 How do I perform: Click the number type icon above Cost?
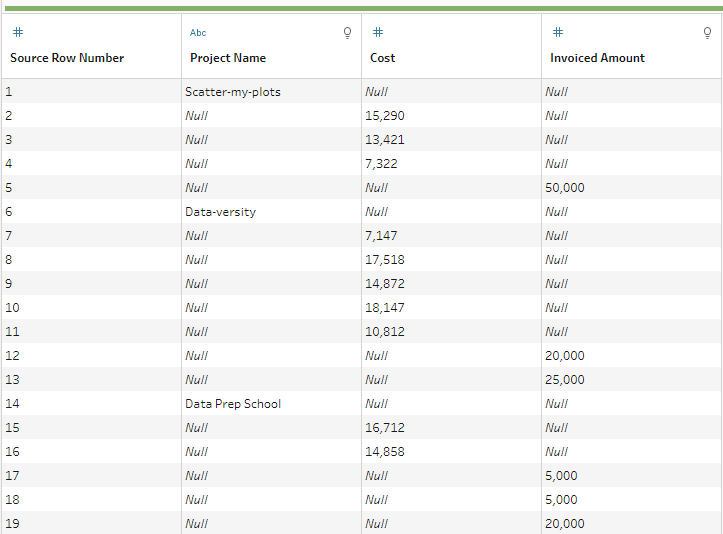[378, 32]
